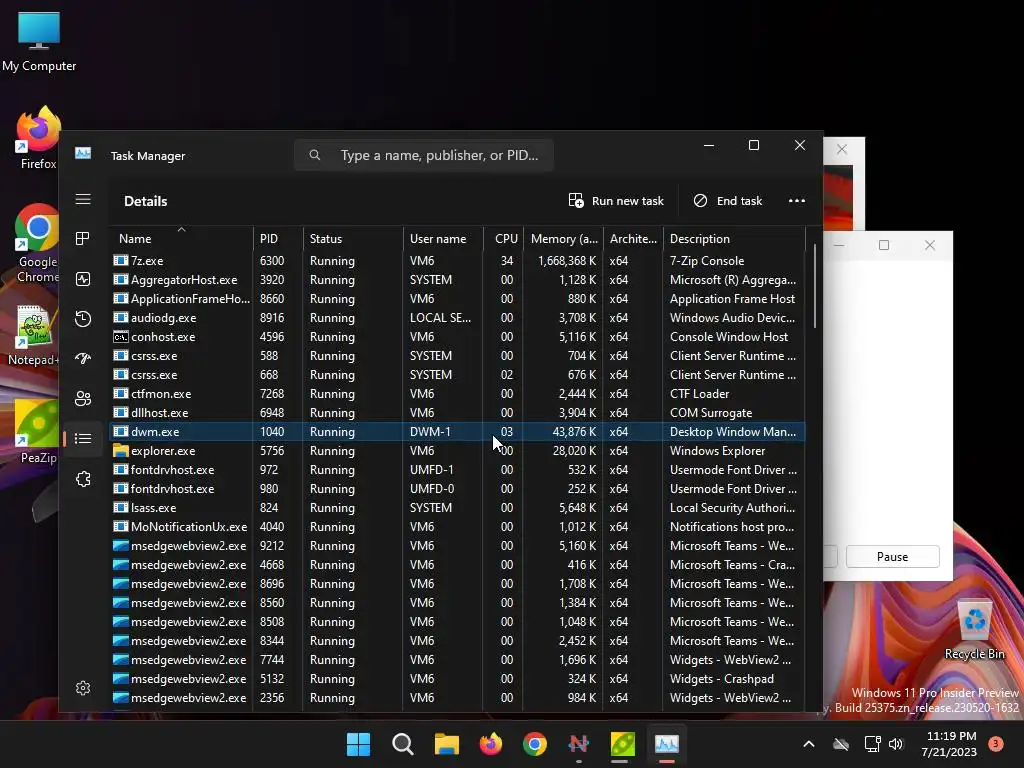
Task: Open the Processes page in sidebar
Action: pos(83,239)
